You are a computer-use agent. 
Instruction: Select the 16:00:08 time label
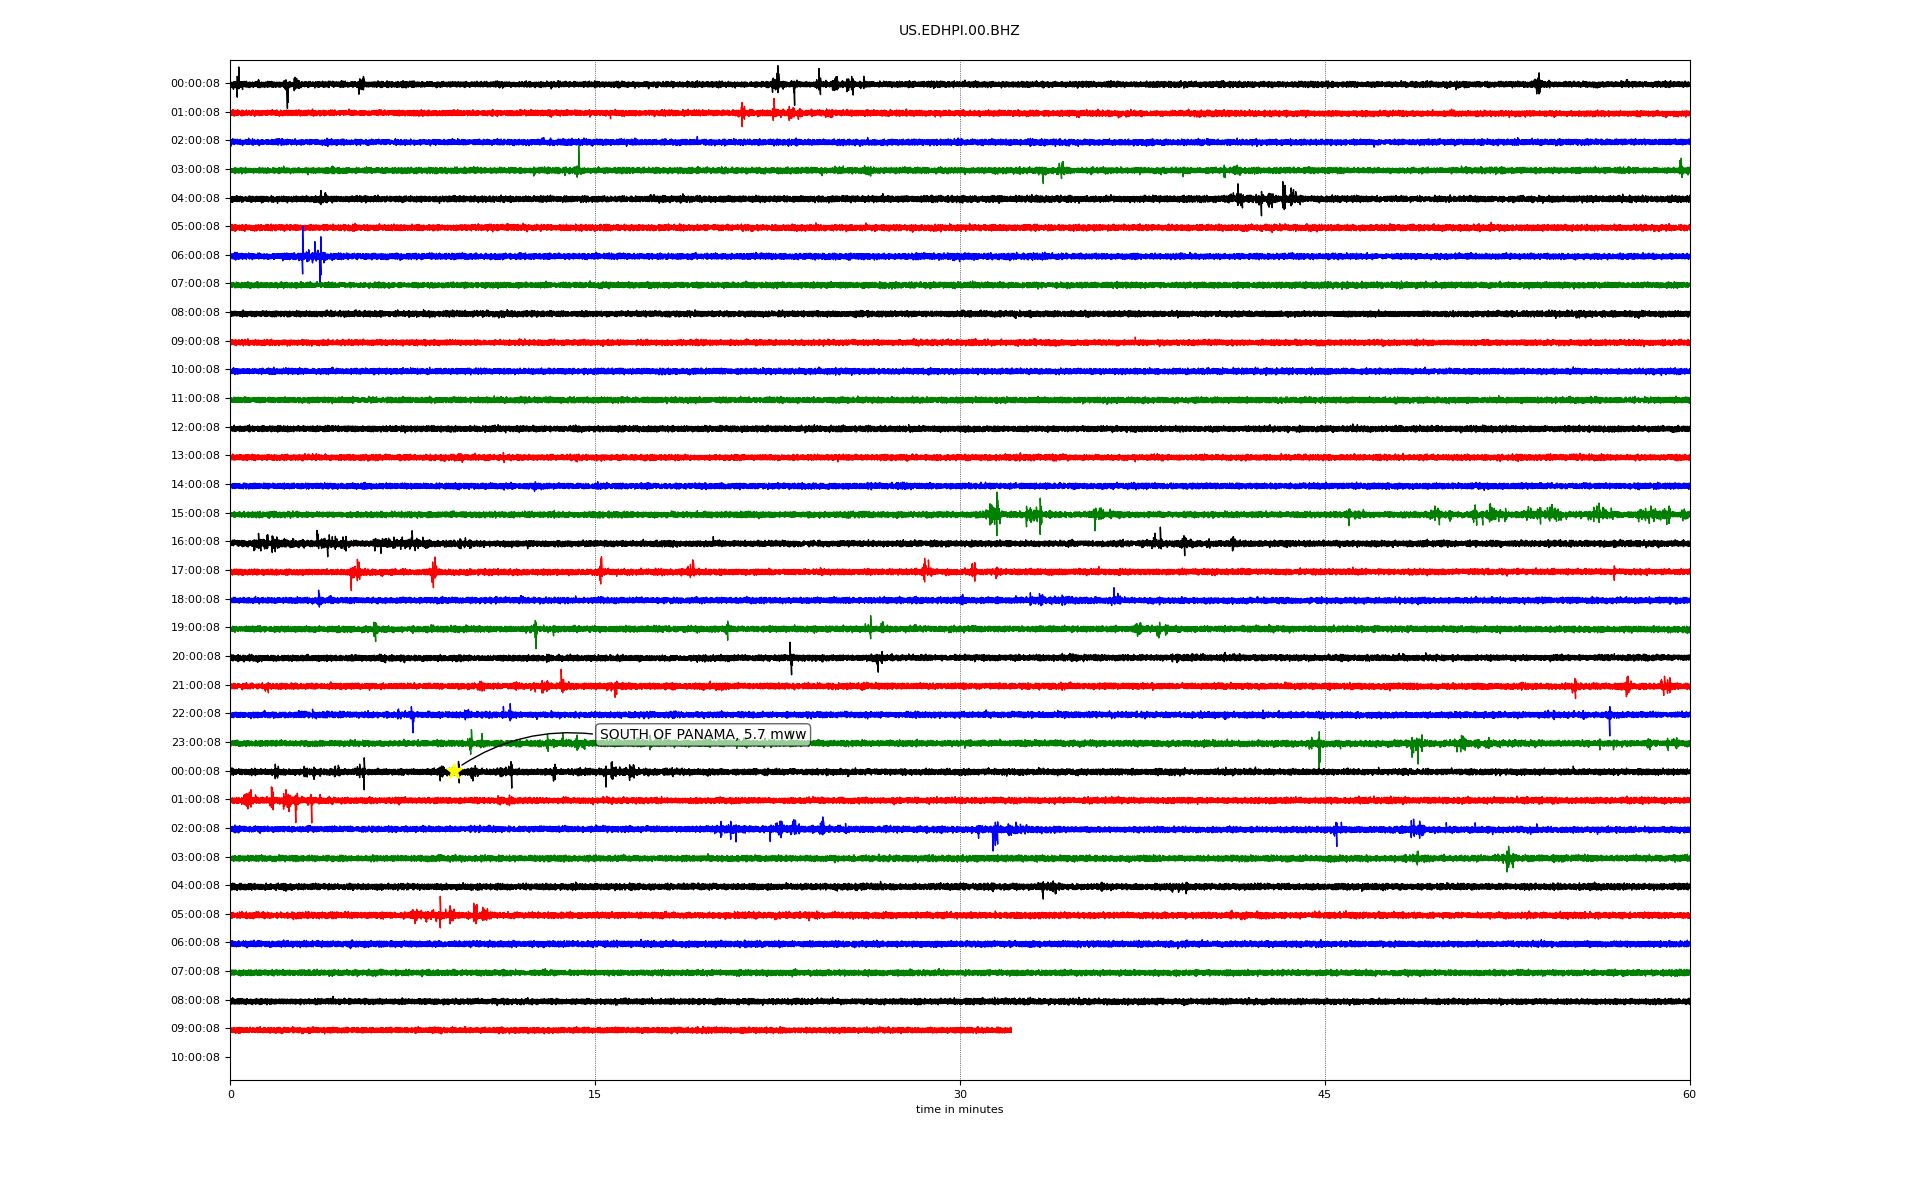(195, 542)
